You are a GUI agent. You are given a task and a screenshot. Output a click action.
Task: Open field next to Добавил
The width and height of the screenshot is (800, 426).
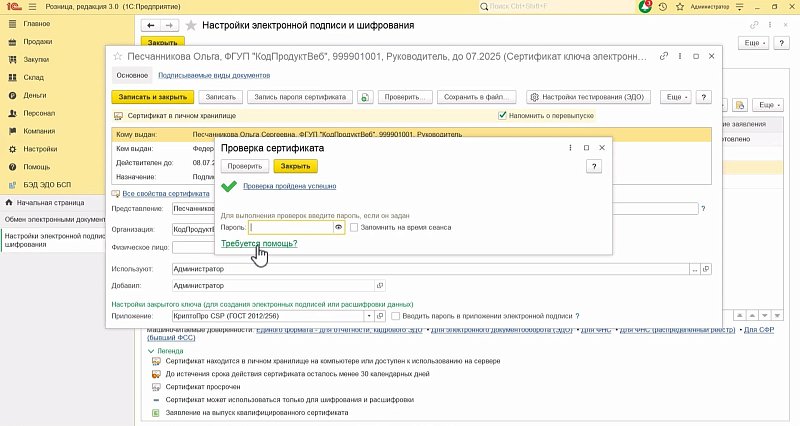click(380, 286)
